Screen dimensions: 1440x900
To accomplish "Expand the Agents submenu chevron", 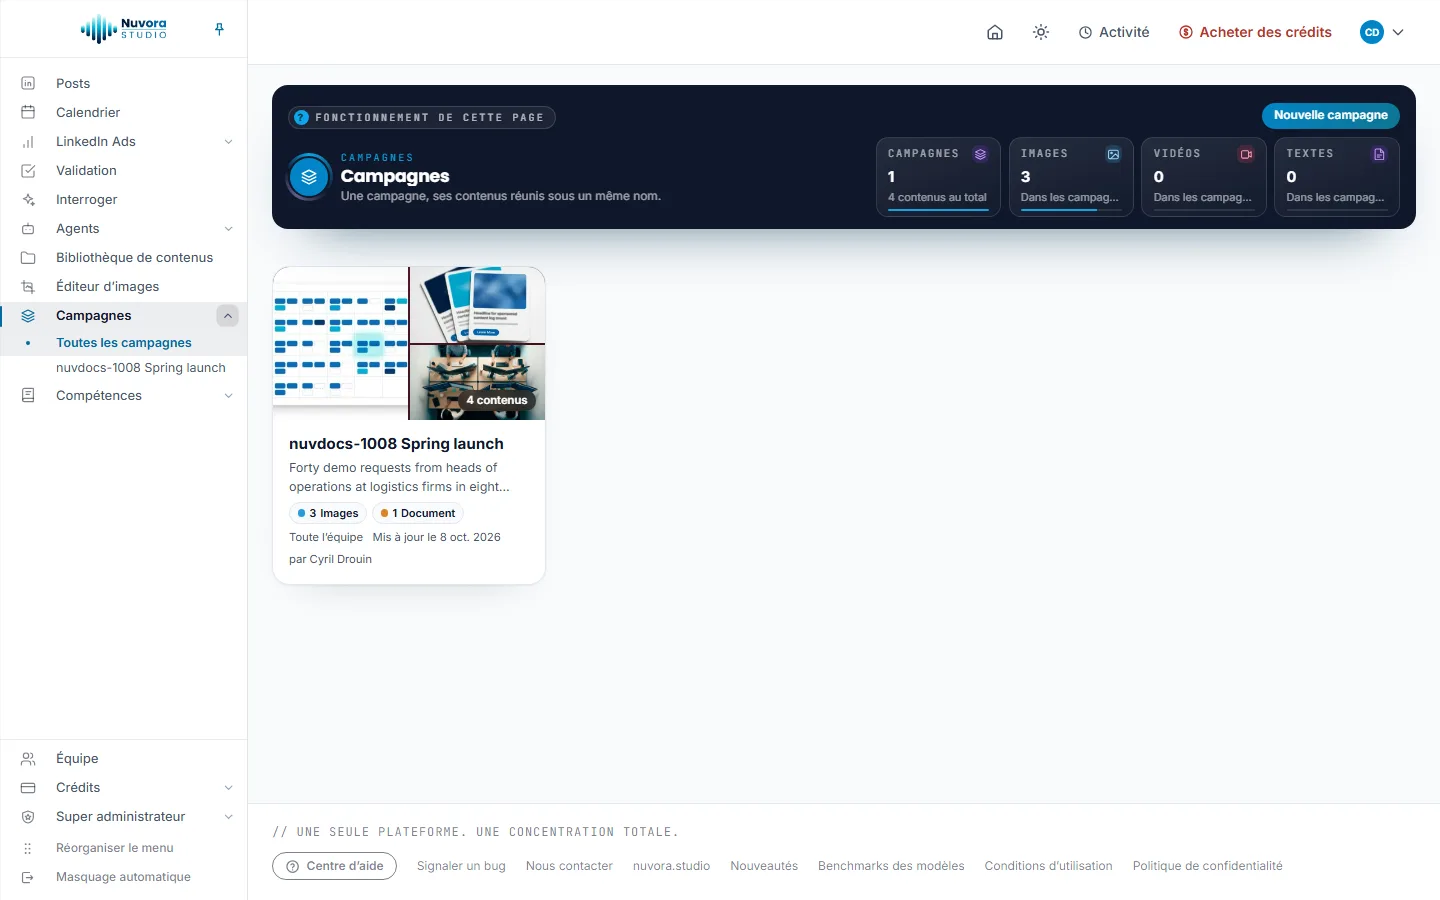I will [228, 229].
